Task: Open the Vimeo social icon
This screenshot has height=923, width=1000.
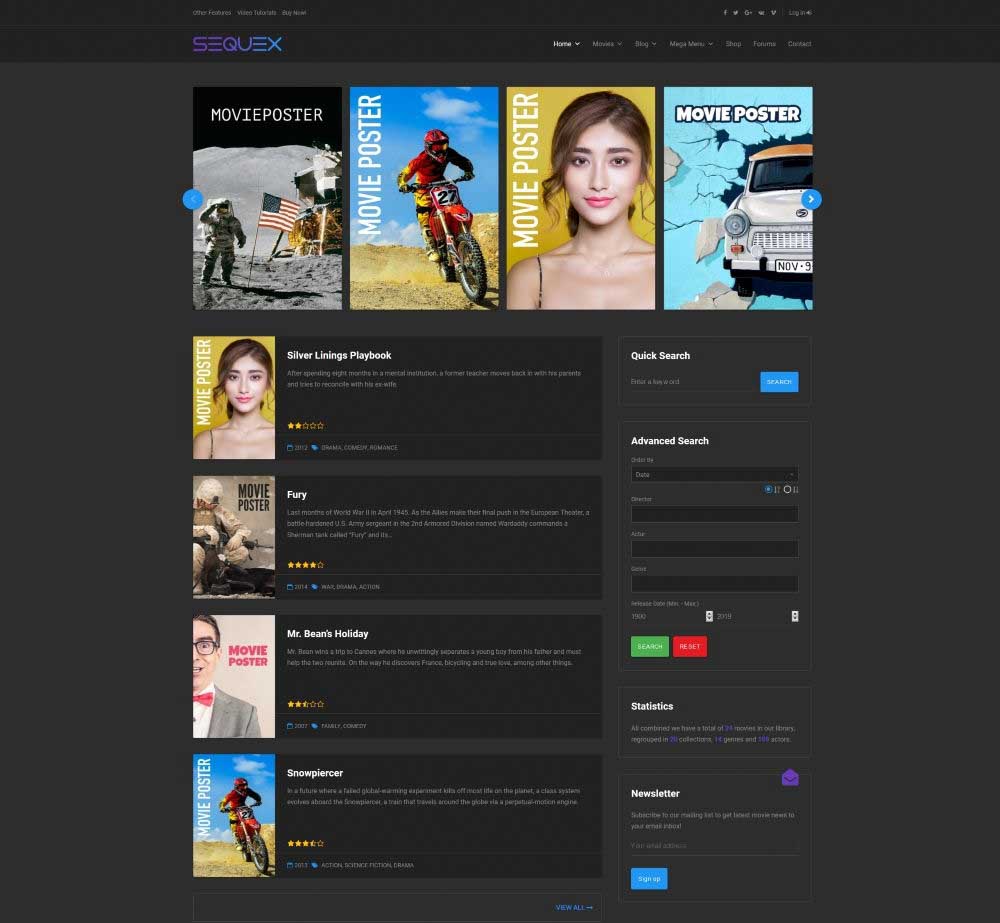Action: [774, 13]
